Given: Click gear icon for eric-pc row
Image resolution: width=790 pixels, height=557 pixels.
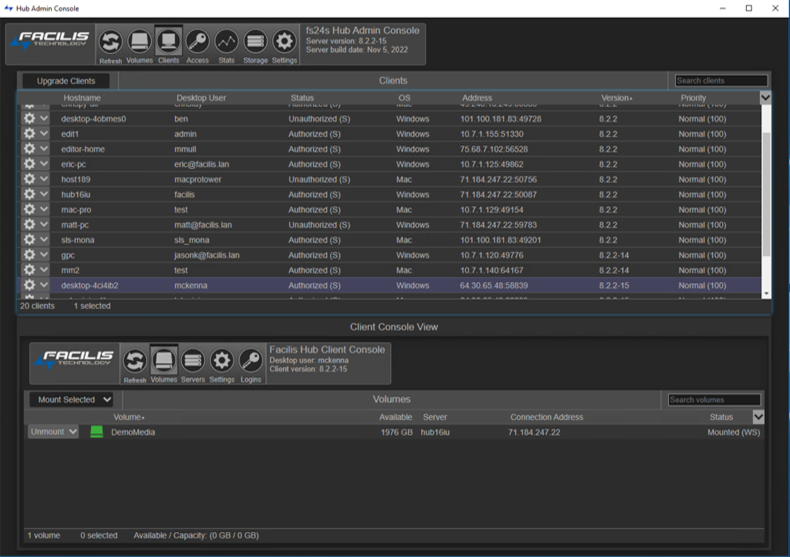Looking at the screenshot, I should tap(29, 164).
